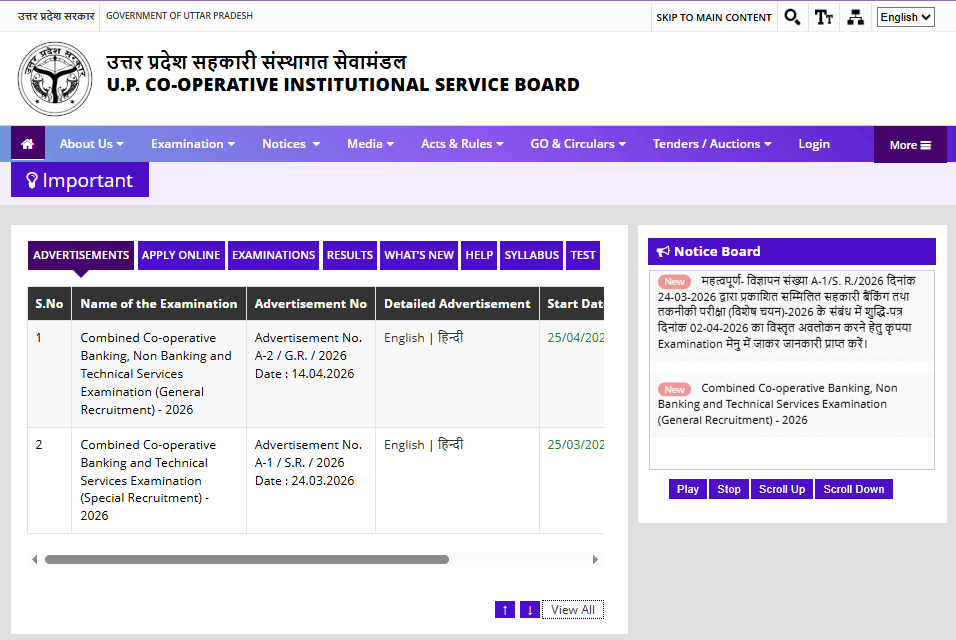Click the megaphone icon on Notice Board
The image size is (956, 640).
point(664,251)
